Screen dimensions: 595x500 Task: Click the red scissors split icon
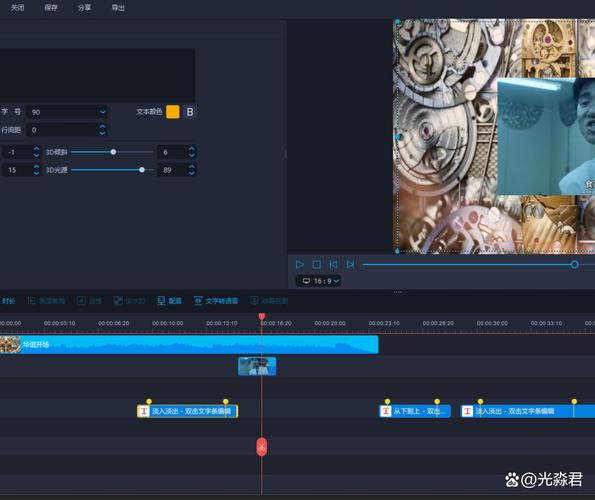(x=261, y=447)
